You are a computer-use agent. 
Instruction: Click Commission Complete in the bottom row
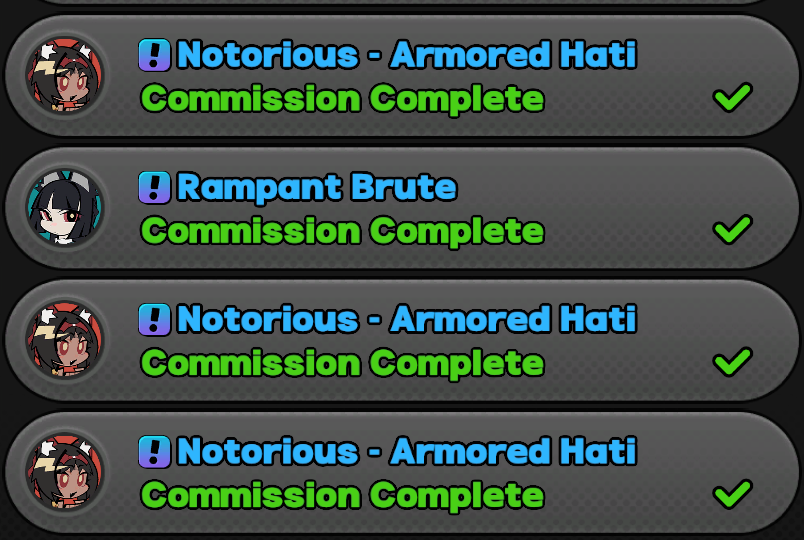pyautogui.click(x=343, y=496)
